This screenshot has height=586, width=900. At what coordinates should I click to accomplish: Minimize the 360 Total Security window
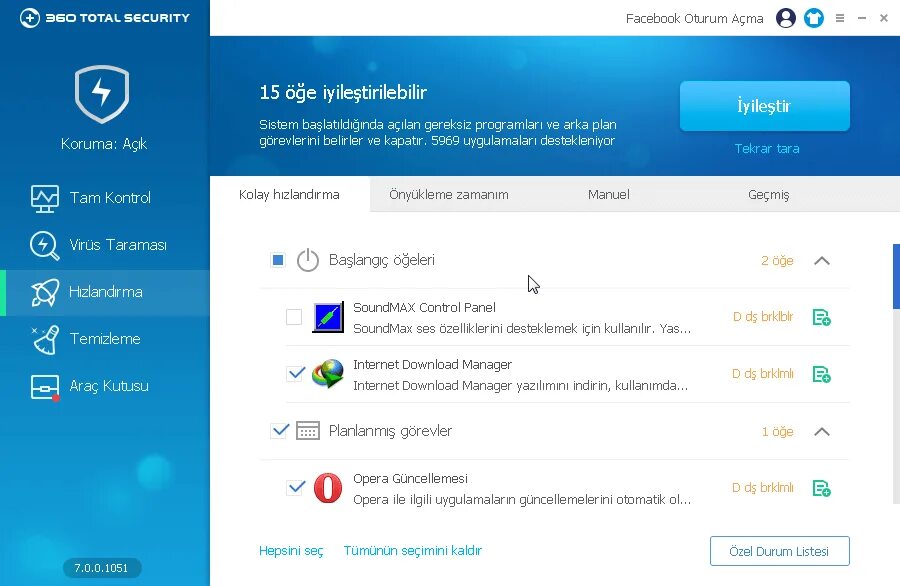[862, 18]
